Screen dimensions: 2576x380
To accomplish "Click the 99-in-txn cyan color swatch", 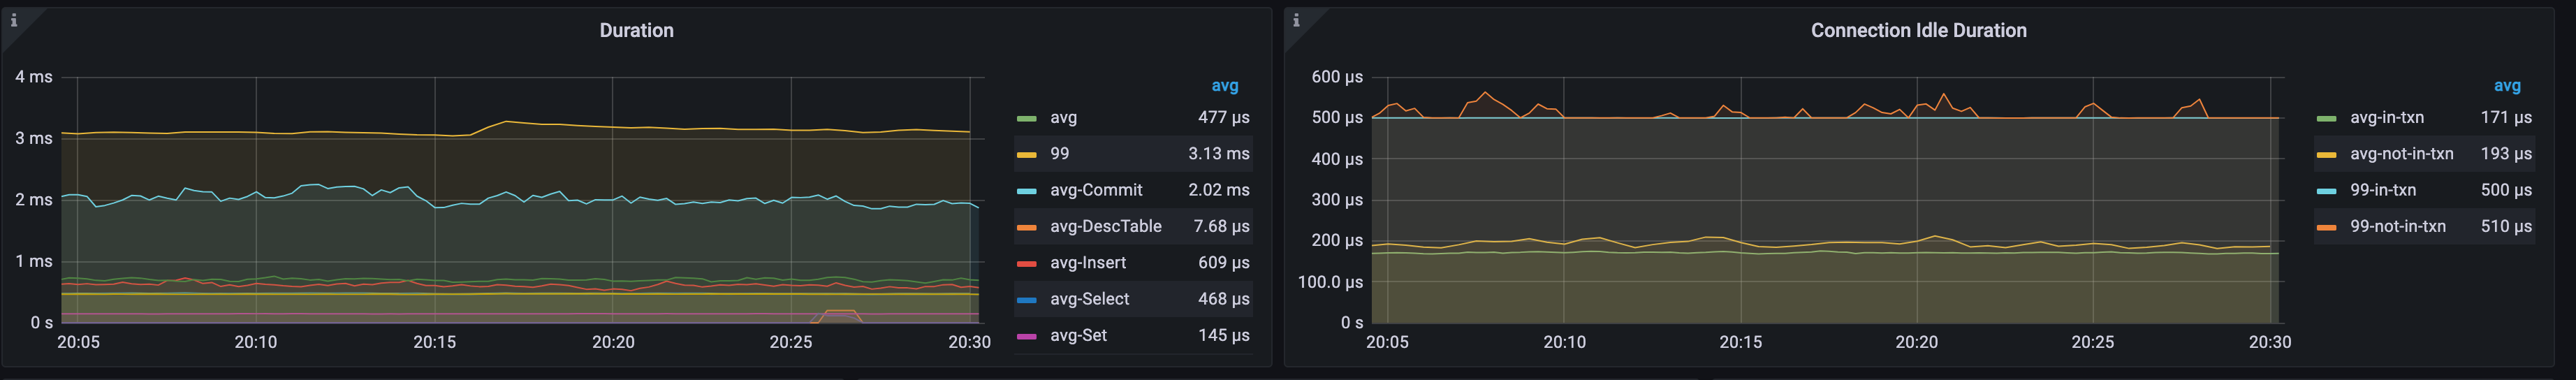I will click(x=2326, y=190).
